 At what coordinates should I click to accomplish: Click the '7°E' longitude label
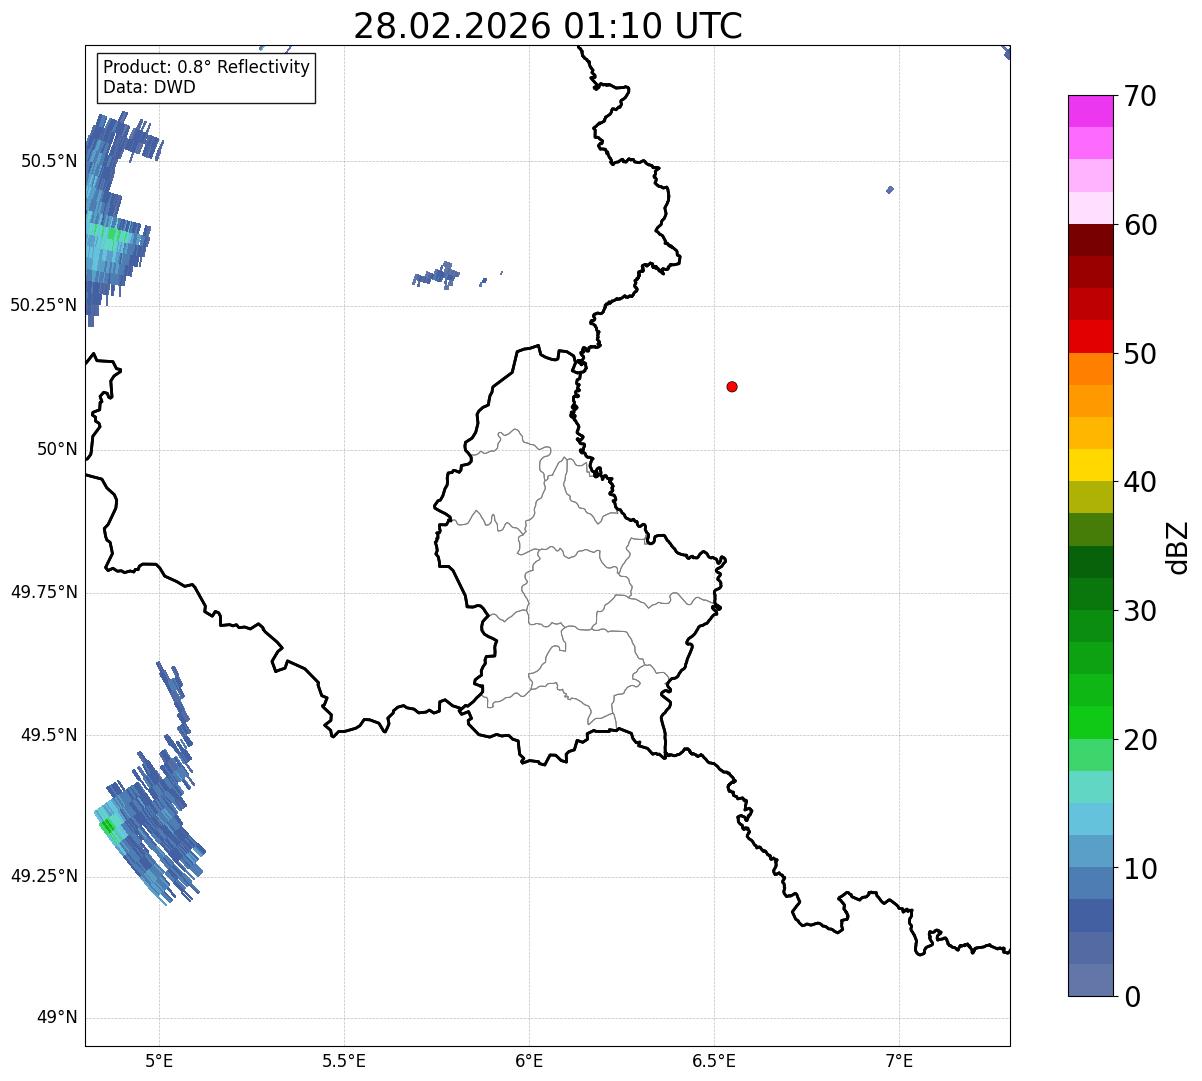899,1060
